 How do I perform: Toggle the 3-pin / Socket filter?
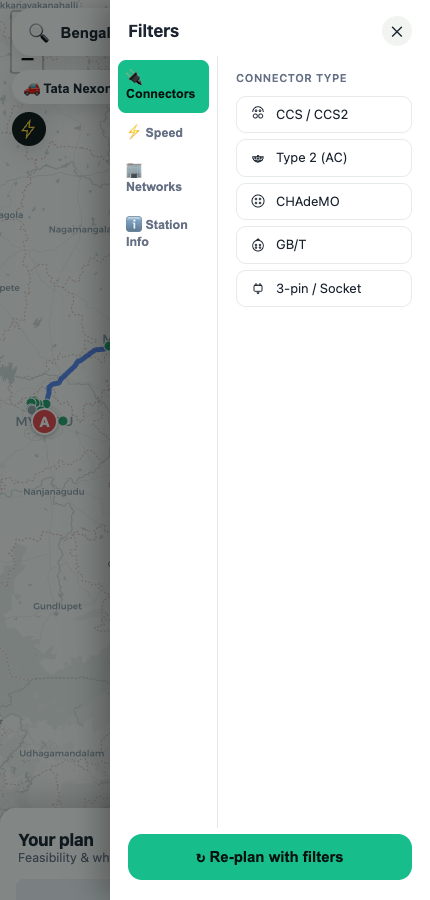click(x=324, y=289)
